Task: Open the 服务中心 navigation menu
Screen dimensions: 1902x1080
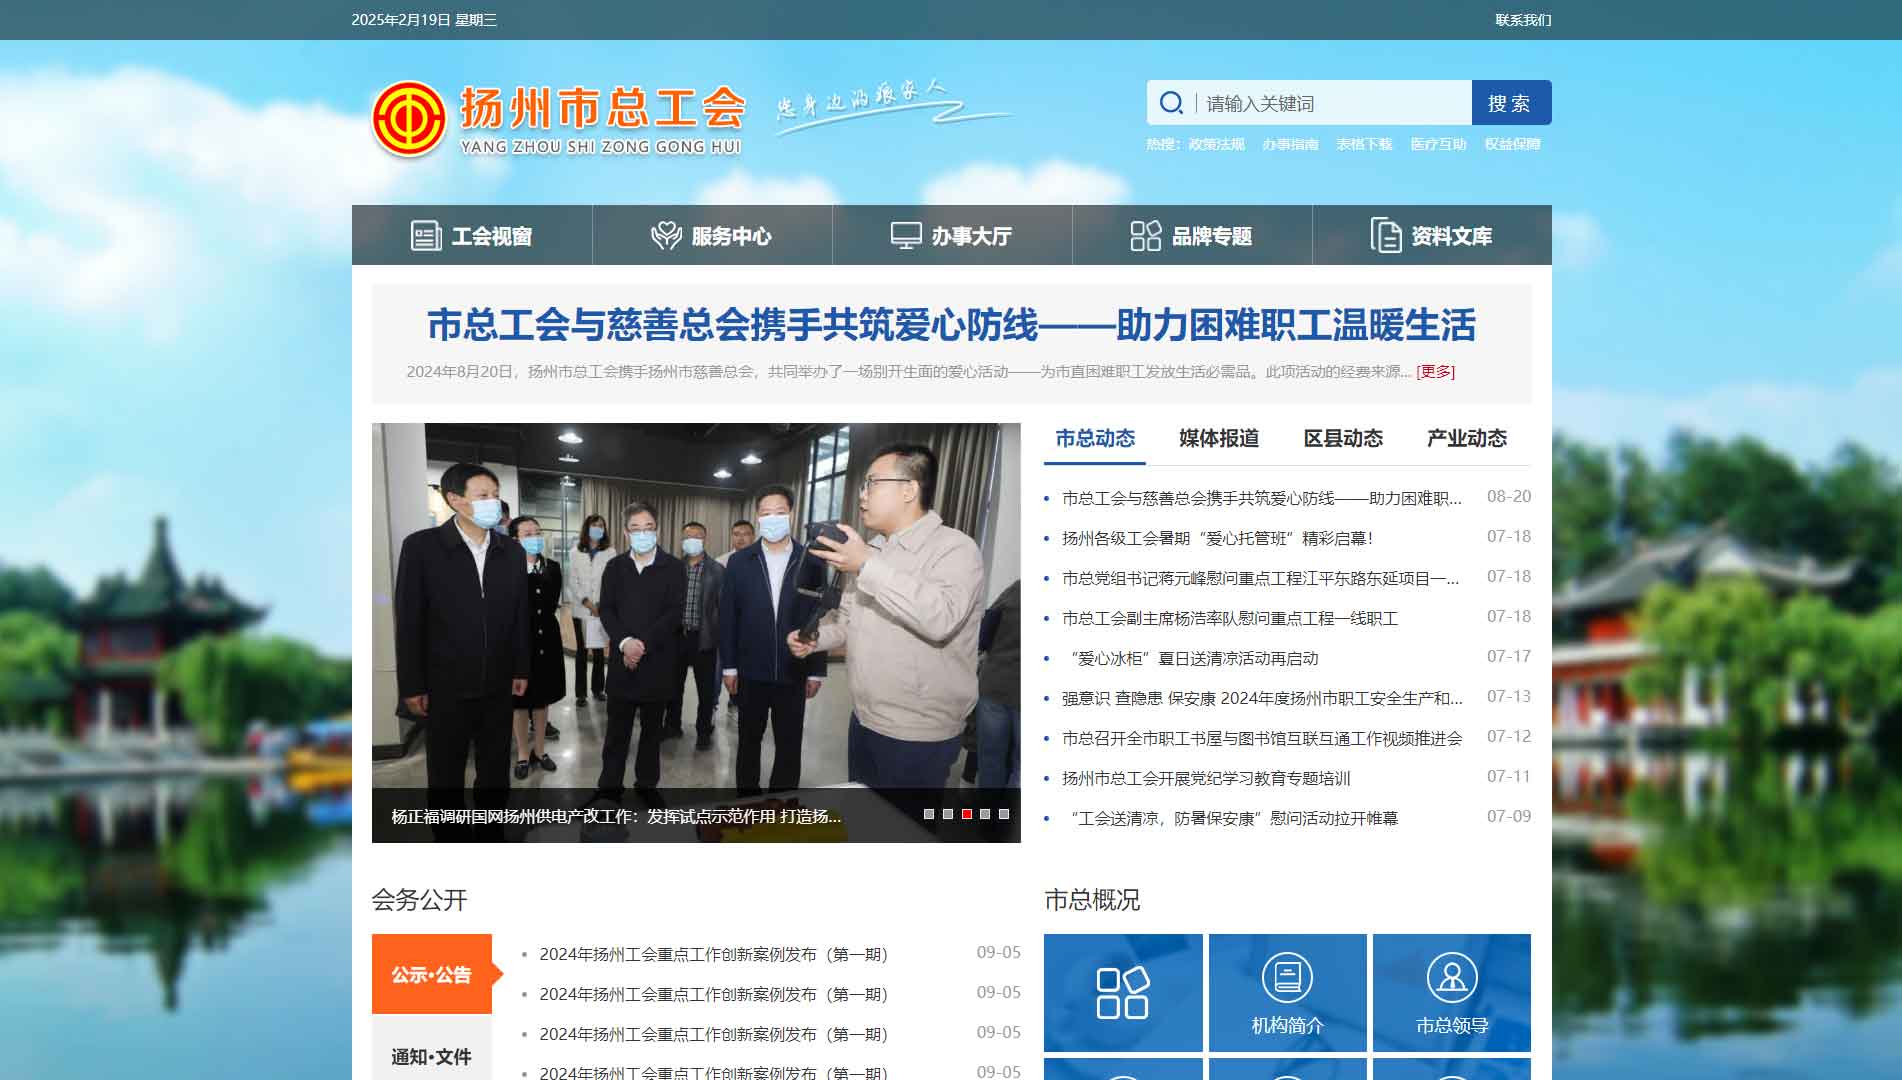Action: point(712,235)
